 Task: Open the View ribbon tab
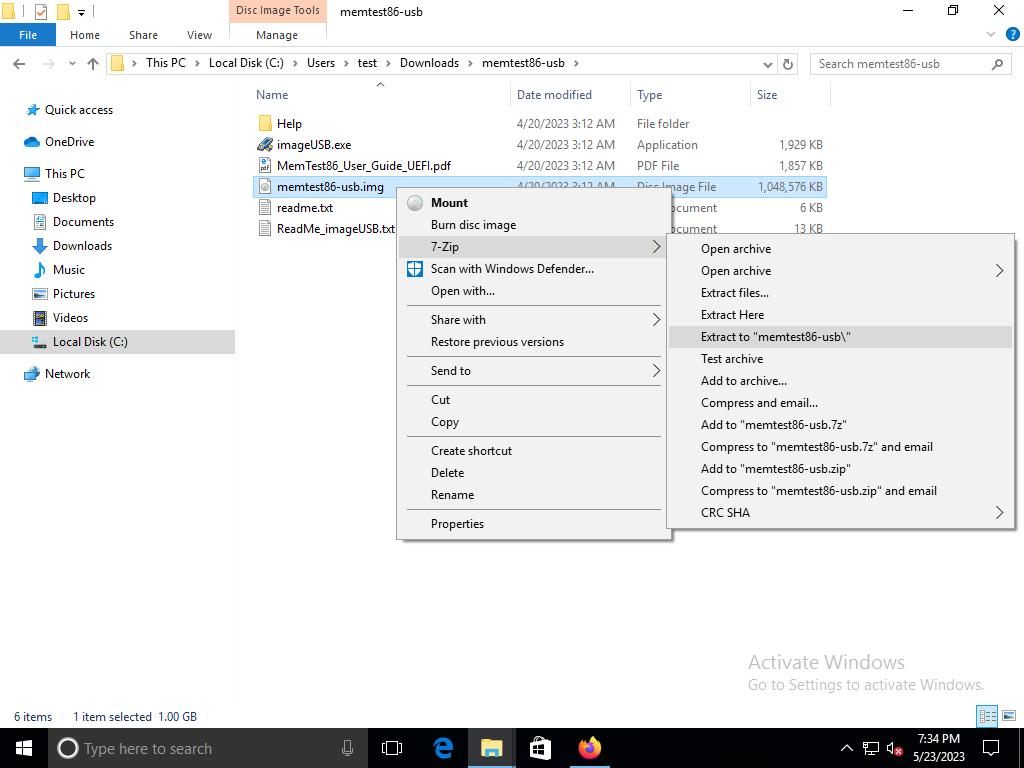(x=199, y=35)
